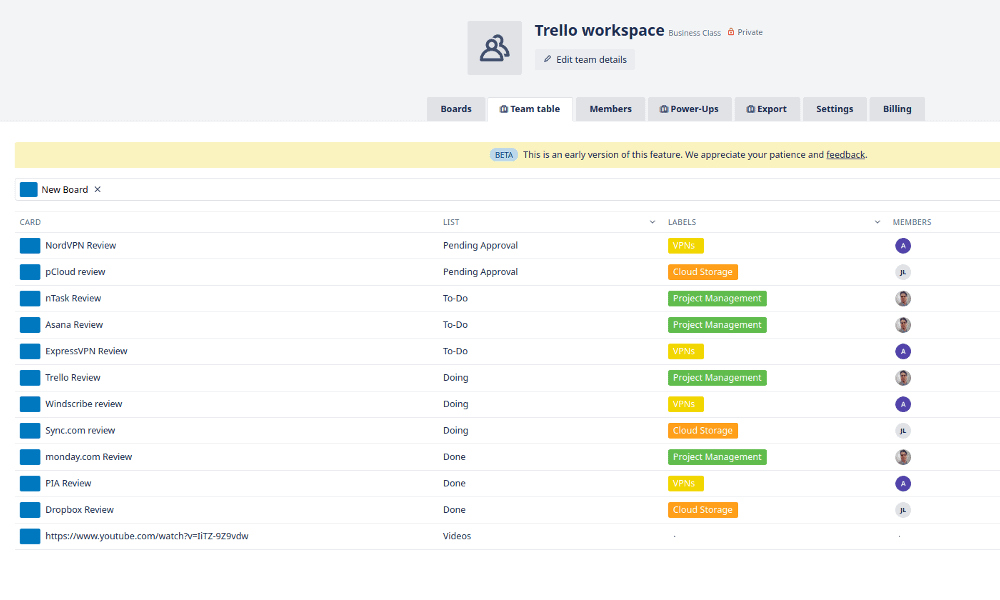Viewport: 1000px width, 600px height.
Task: Open the Billing tab
Action: [x=897, y=109]
